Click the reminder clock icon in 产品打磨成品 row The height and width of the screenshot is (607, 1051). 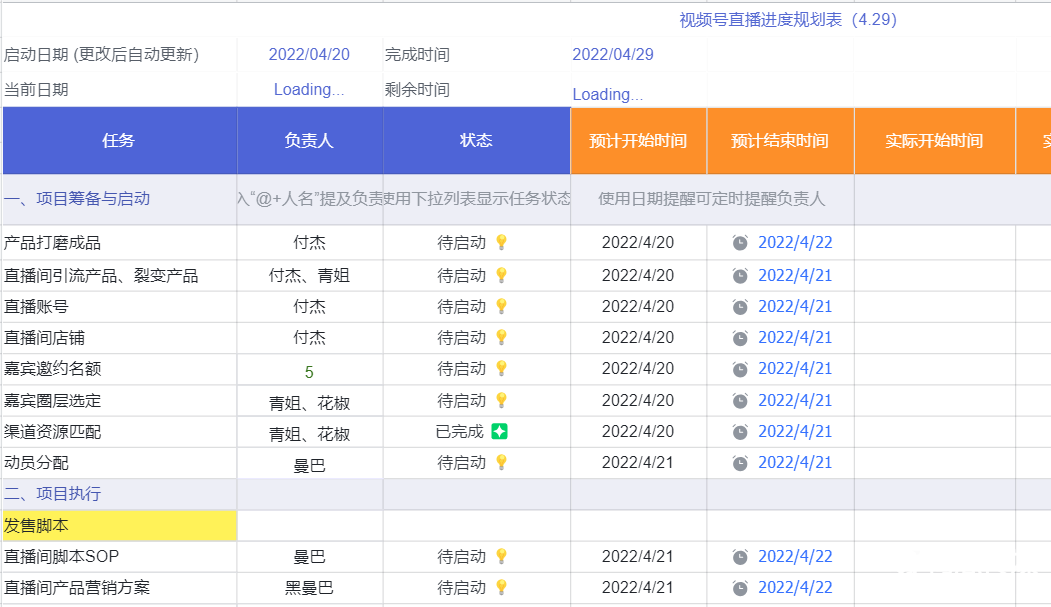(740, 243)
